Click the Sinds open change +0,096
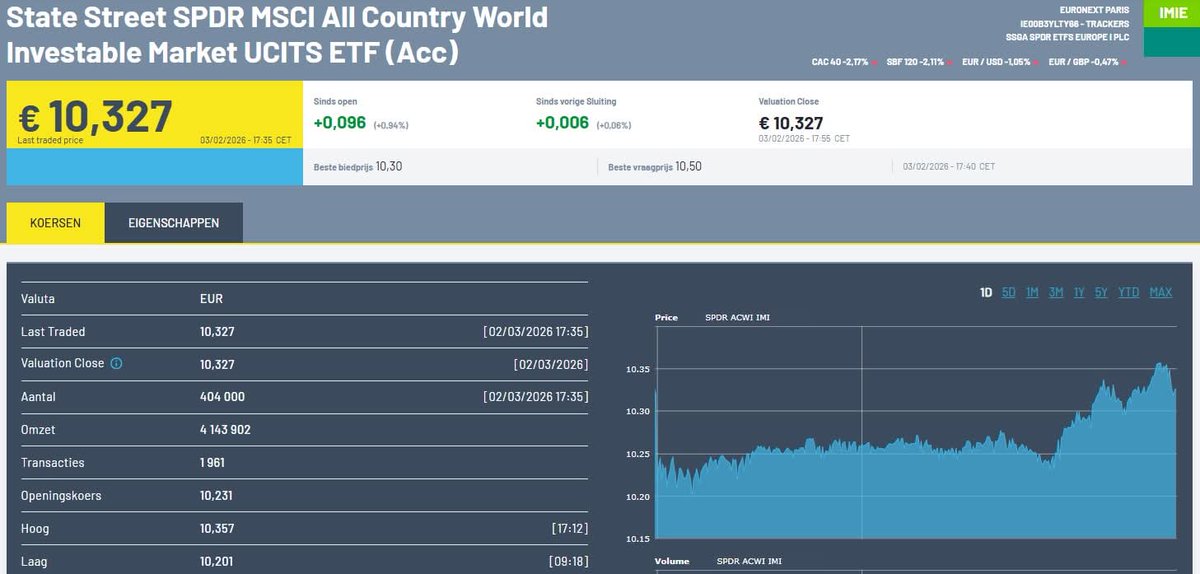1200x574 pixels. point(342,123)
